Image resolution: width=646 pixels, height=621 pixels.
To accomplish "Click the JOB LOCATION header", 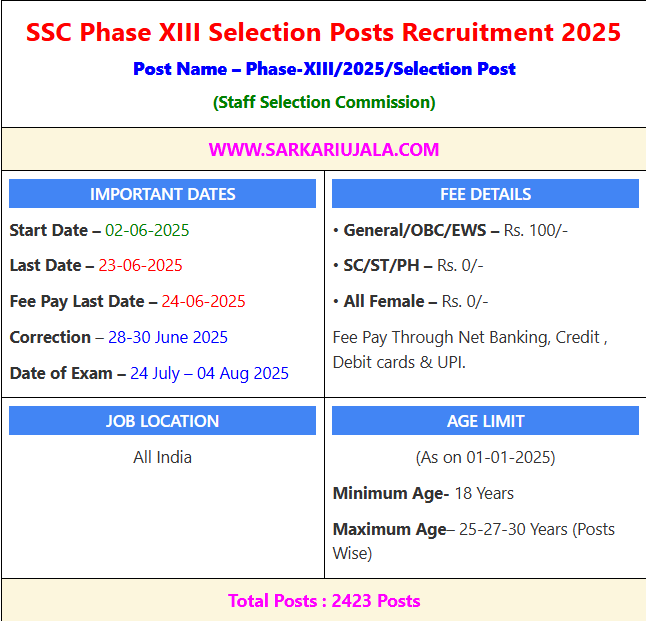I will [162, 421].
